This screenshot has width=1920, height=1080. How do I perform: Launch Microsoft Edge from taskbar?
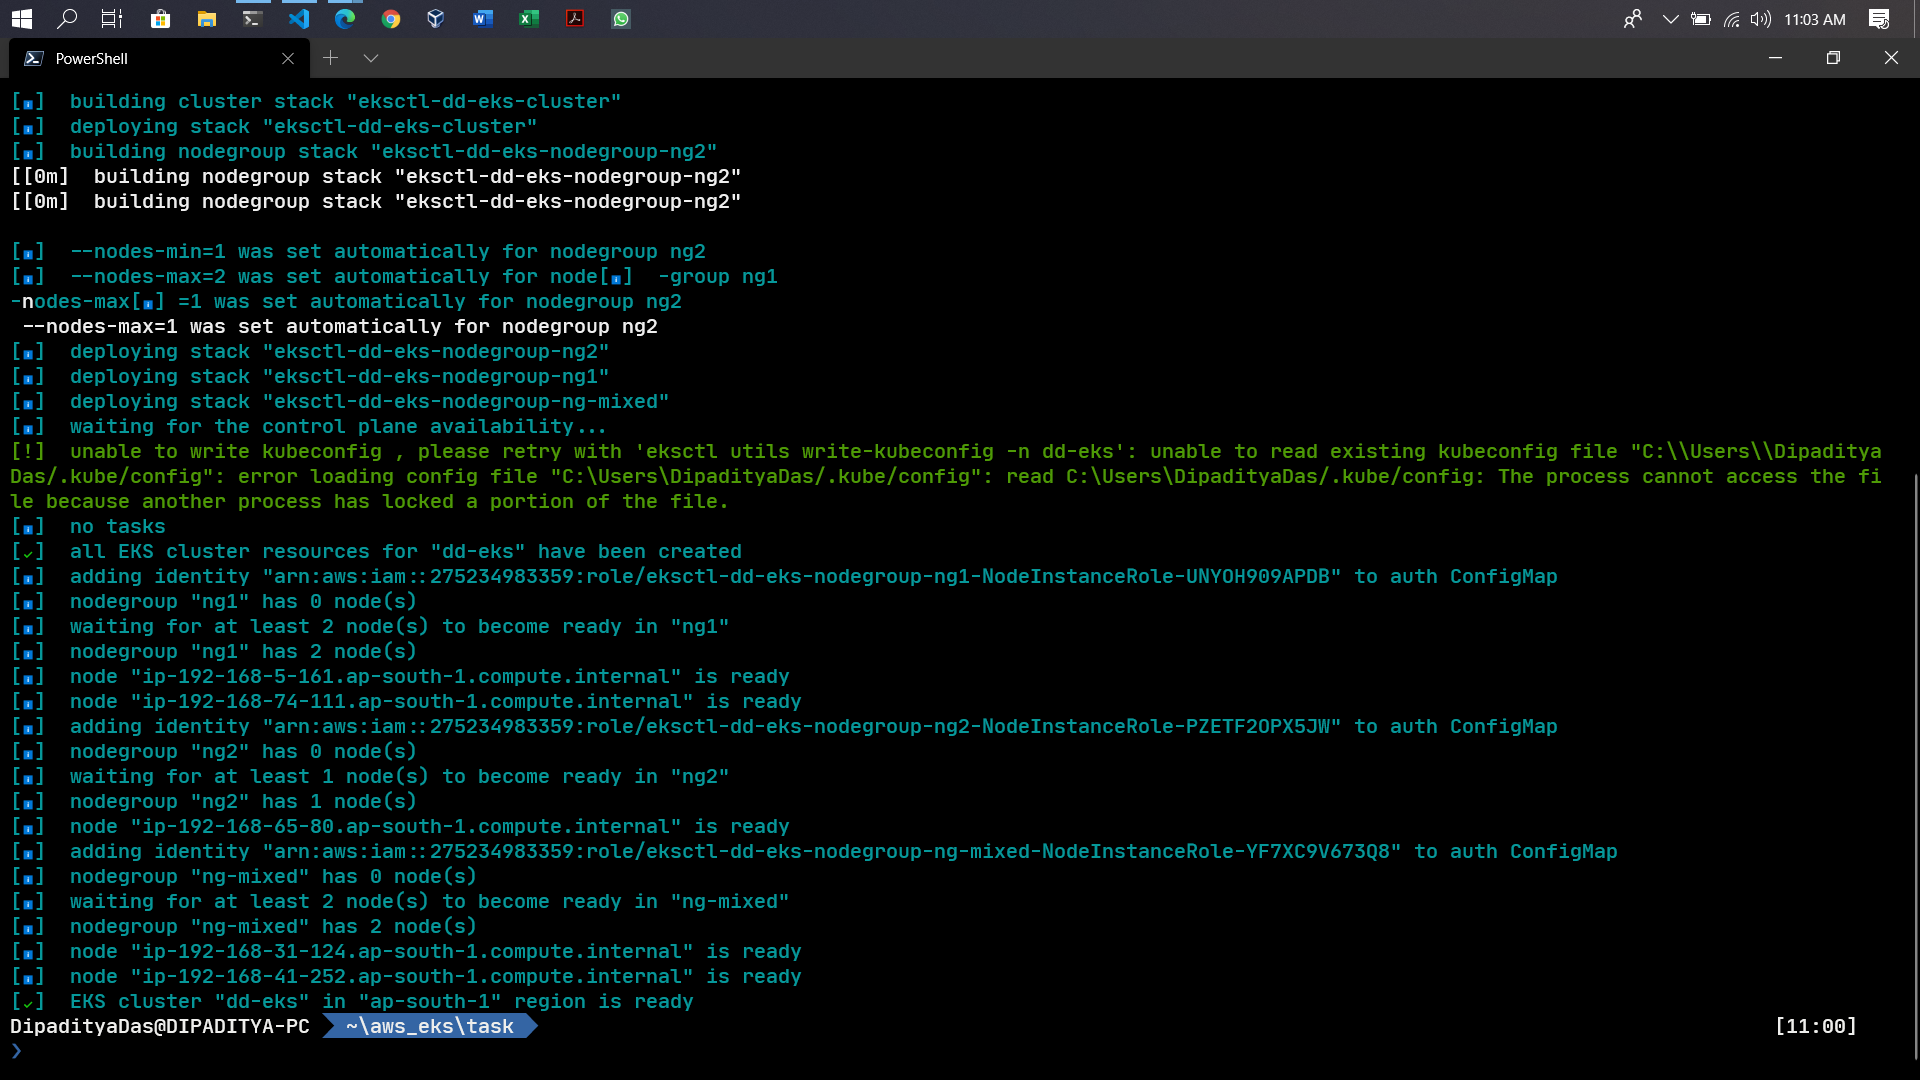click(x=345, y=19)
